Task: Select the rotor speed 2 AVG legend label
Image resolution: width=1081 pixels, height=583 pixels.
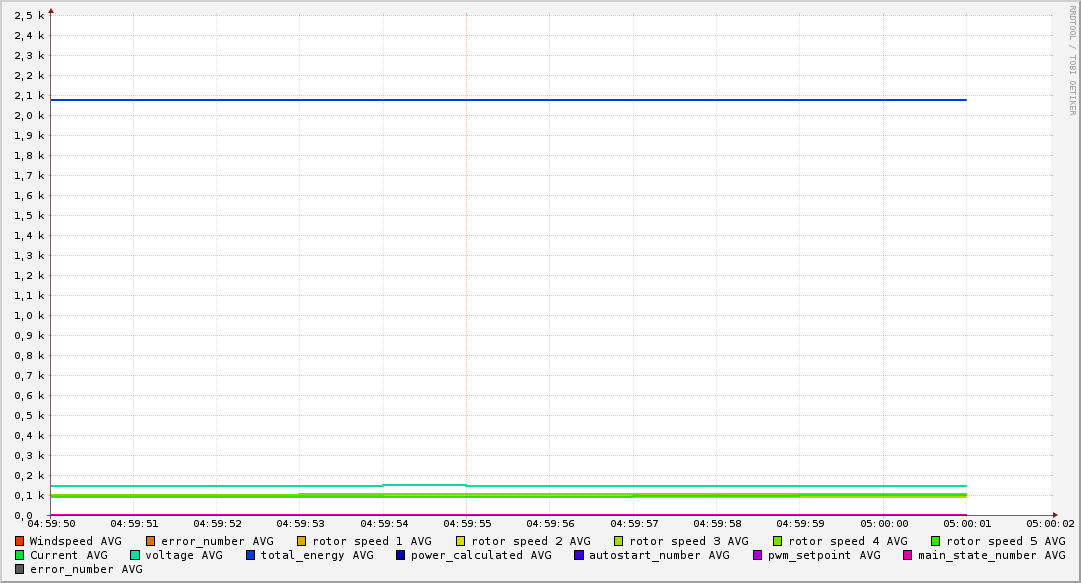Action: [530, 541]
